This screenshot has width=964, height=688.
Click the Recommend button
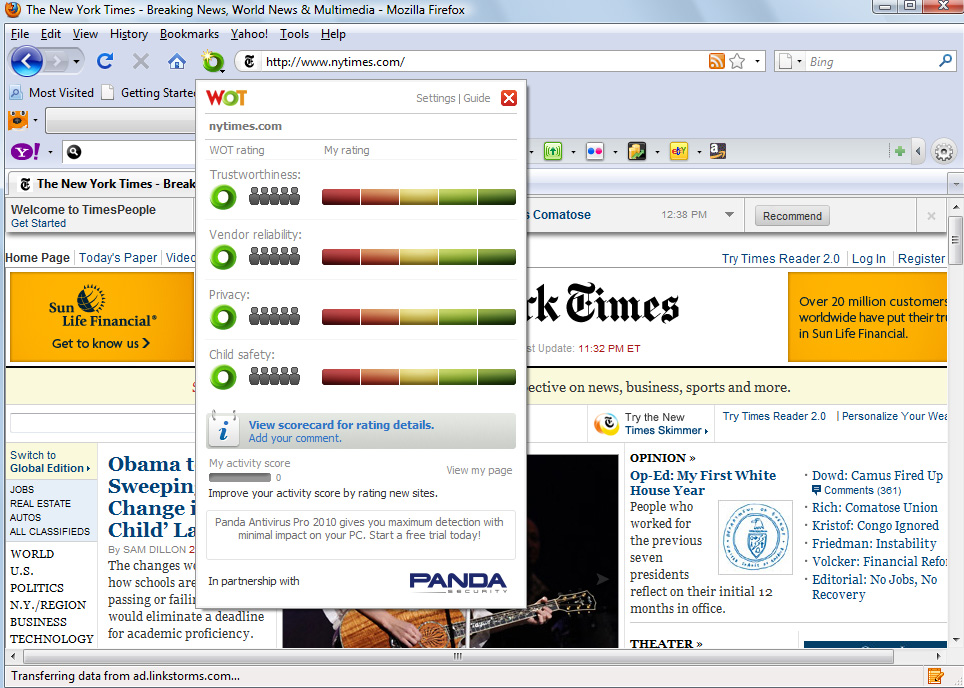coord(792,216)
